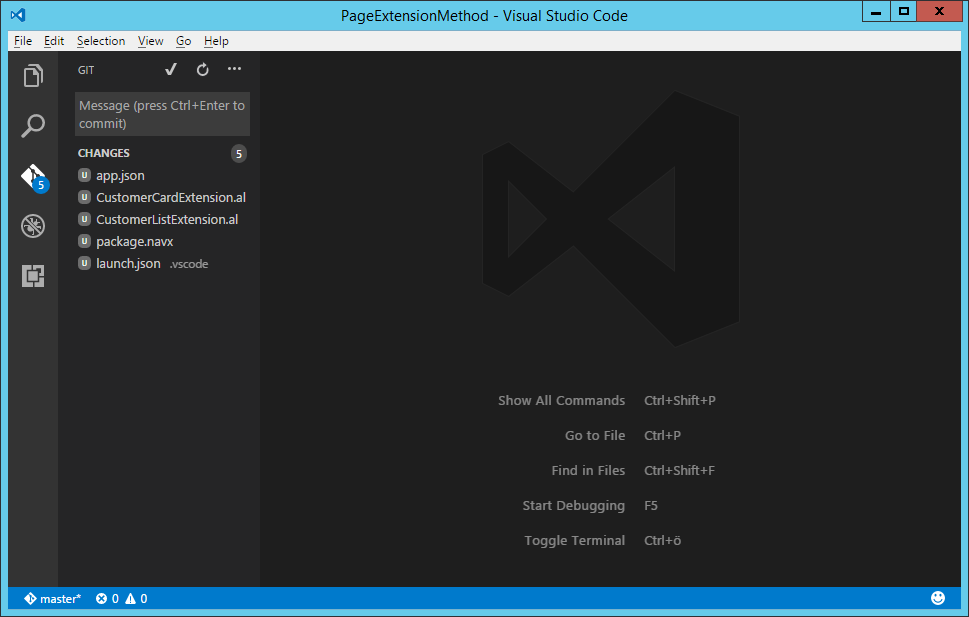Click the Toggle Terminal shortcut hint
Image resolution: width=969 pixels, height=617 pixels.
tap(603, 540)
